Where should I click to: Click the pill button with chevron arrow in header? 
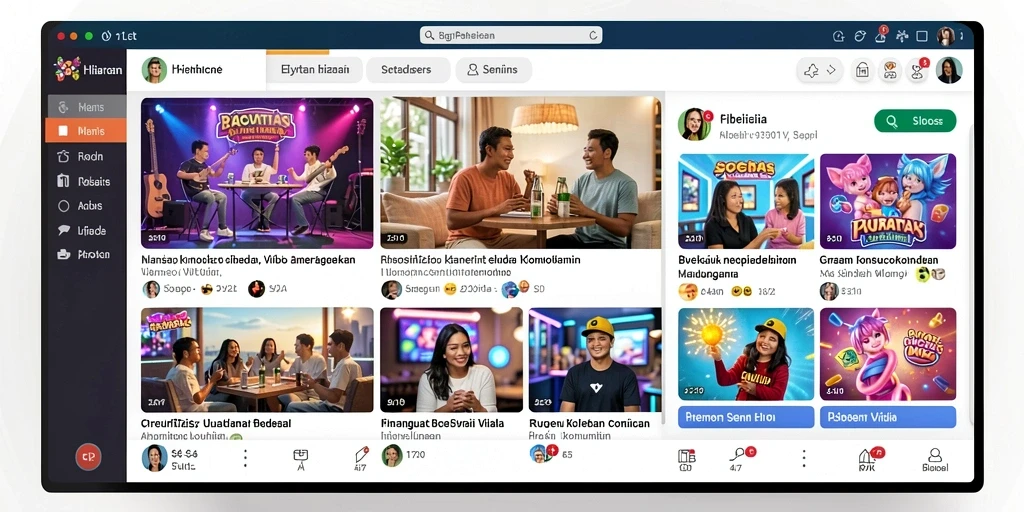coord(820,70)
